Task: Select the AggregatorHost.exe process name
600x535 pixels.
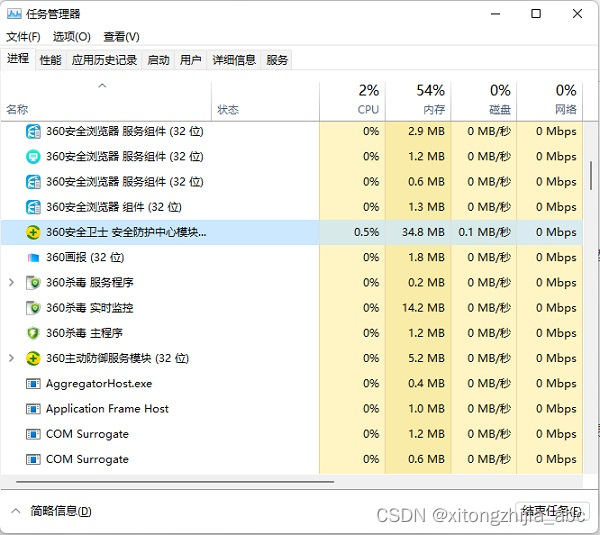Action: [x=99, y=383]
